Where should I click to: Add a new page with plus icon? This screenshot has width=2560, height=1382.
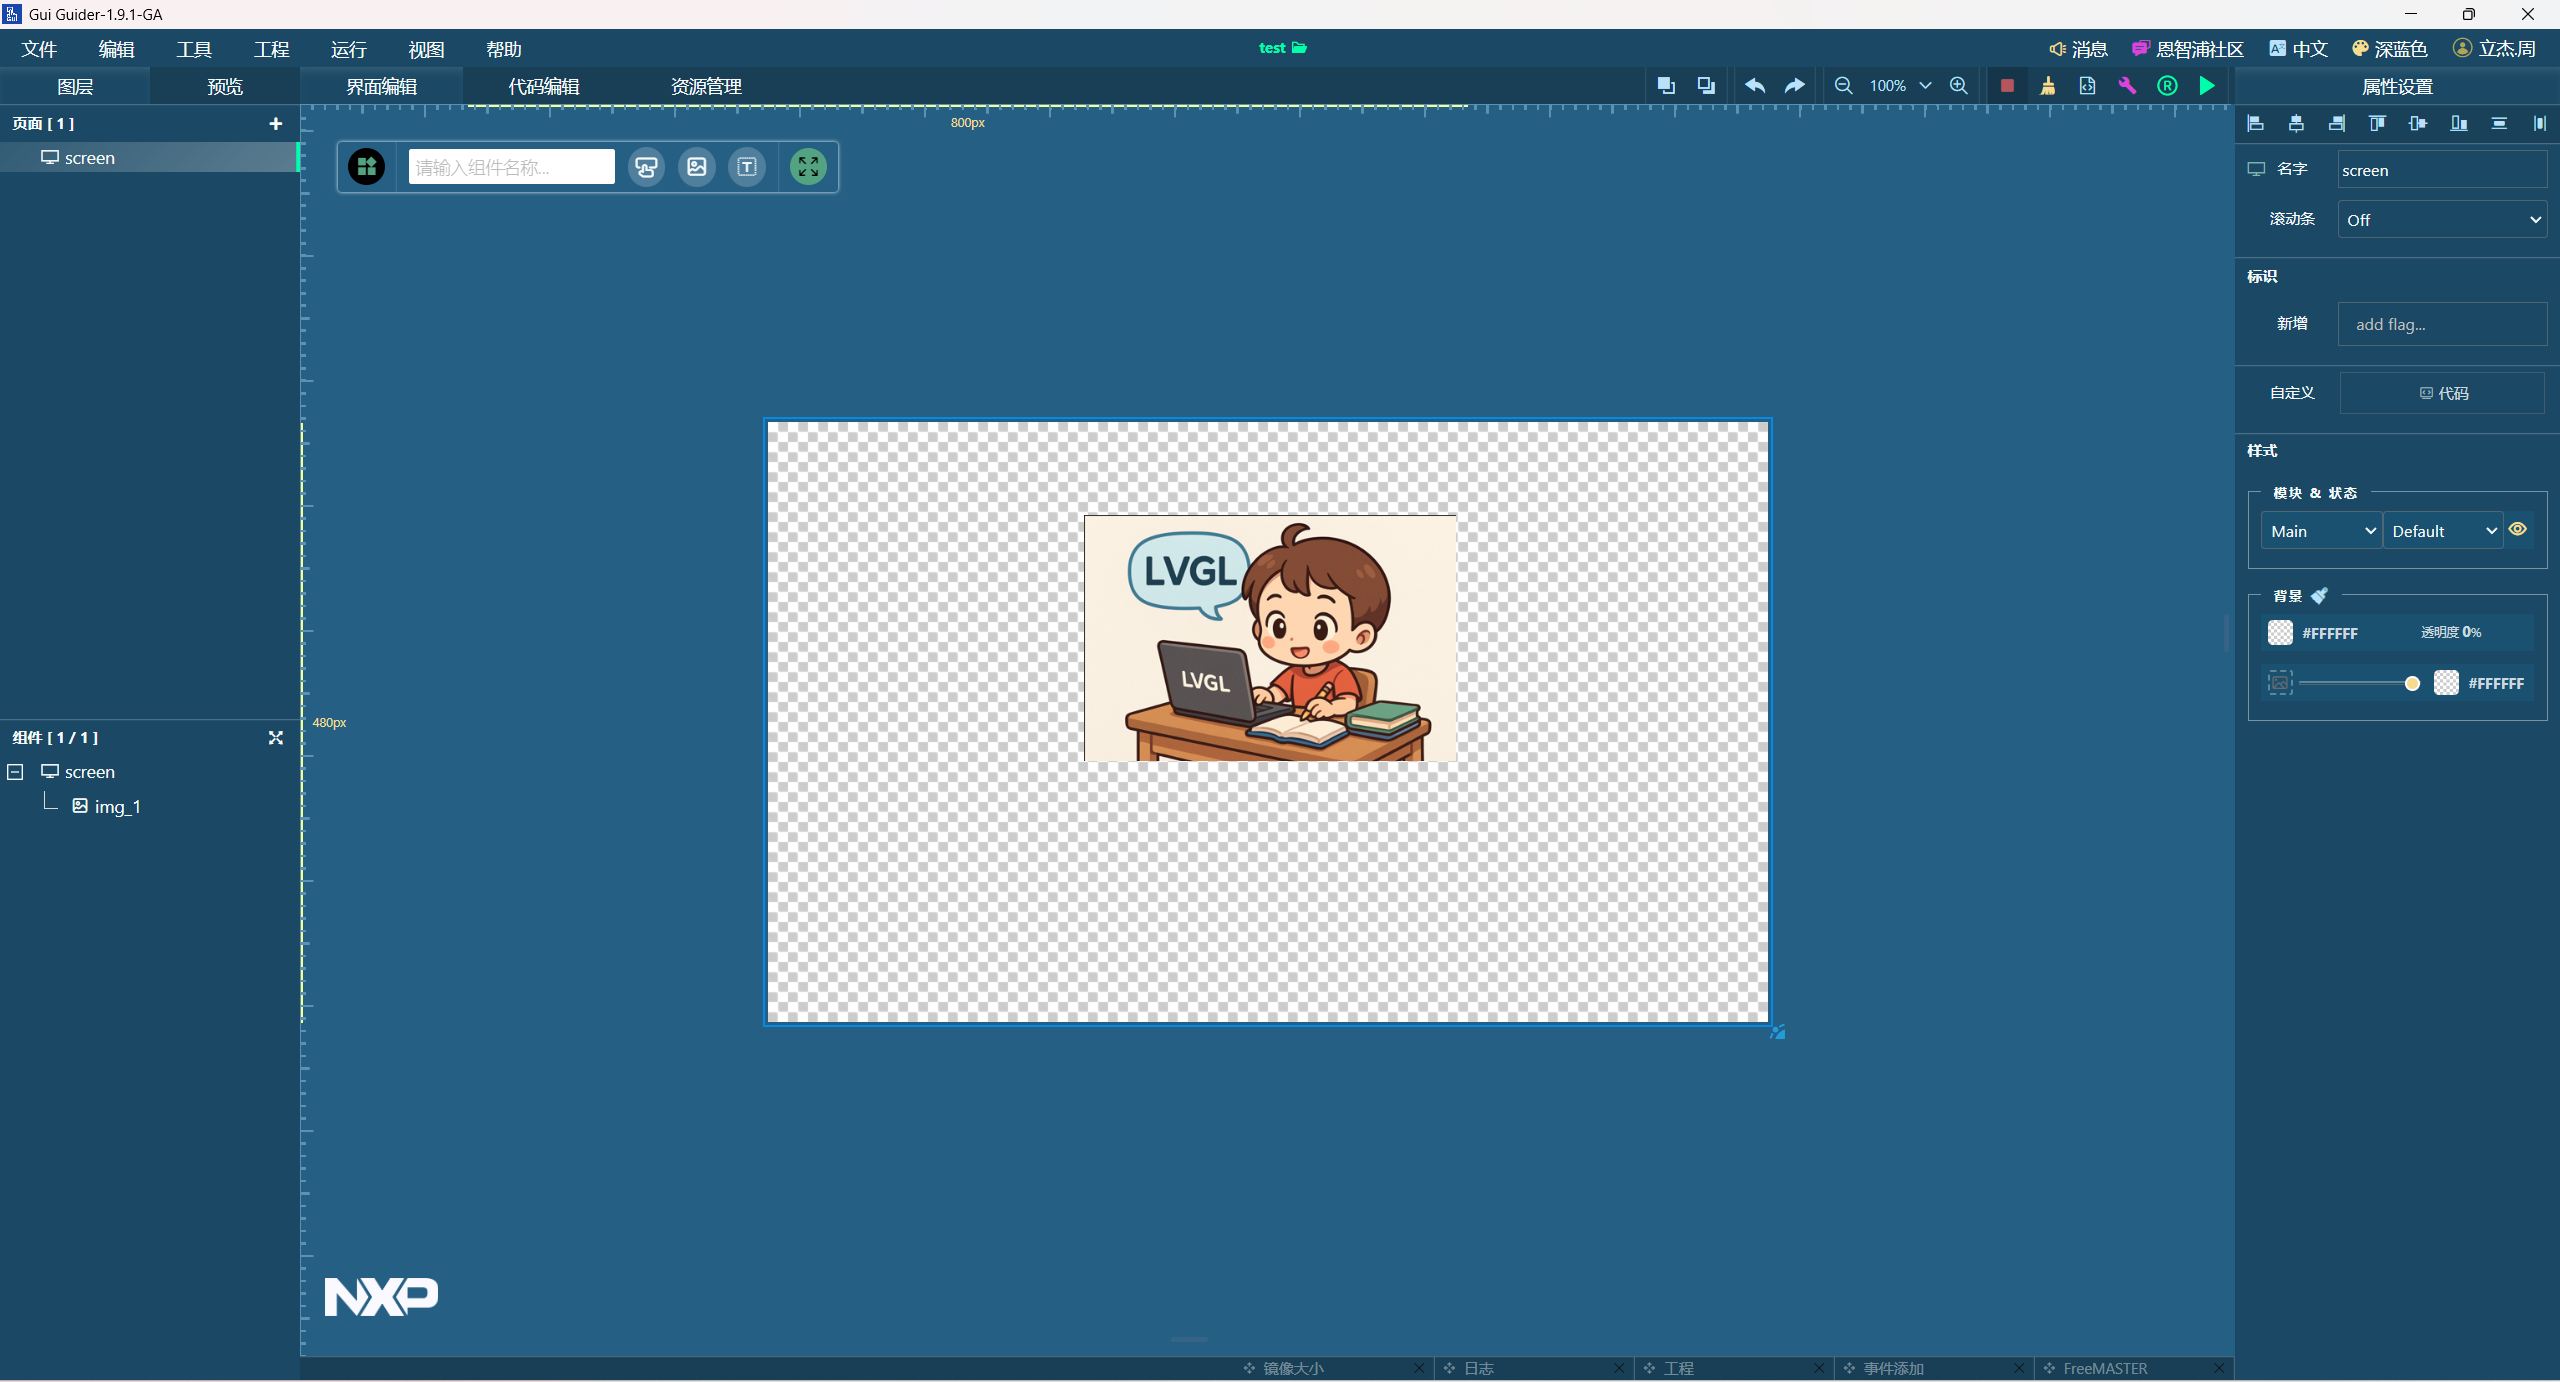tap(276, 123)
